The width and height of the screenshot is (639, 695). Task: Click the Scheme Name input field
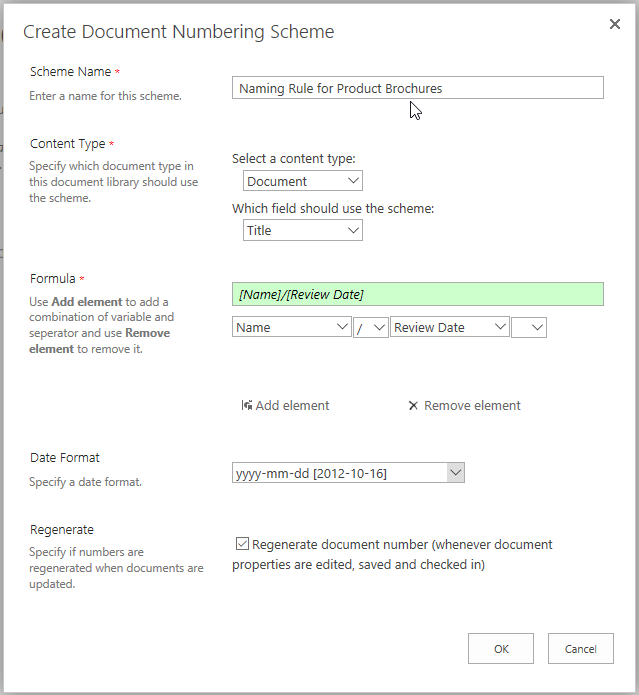tap(417, 88)
